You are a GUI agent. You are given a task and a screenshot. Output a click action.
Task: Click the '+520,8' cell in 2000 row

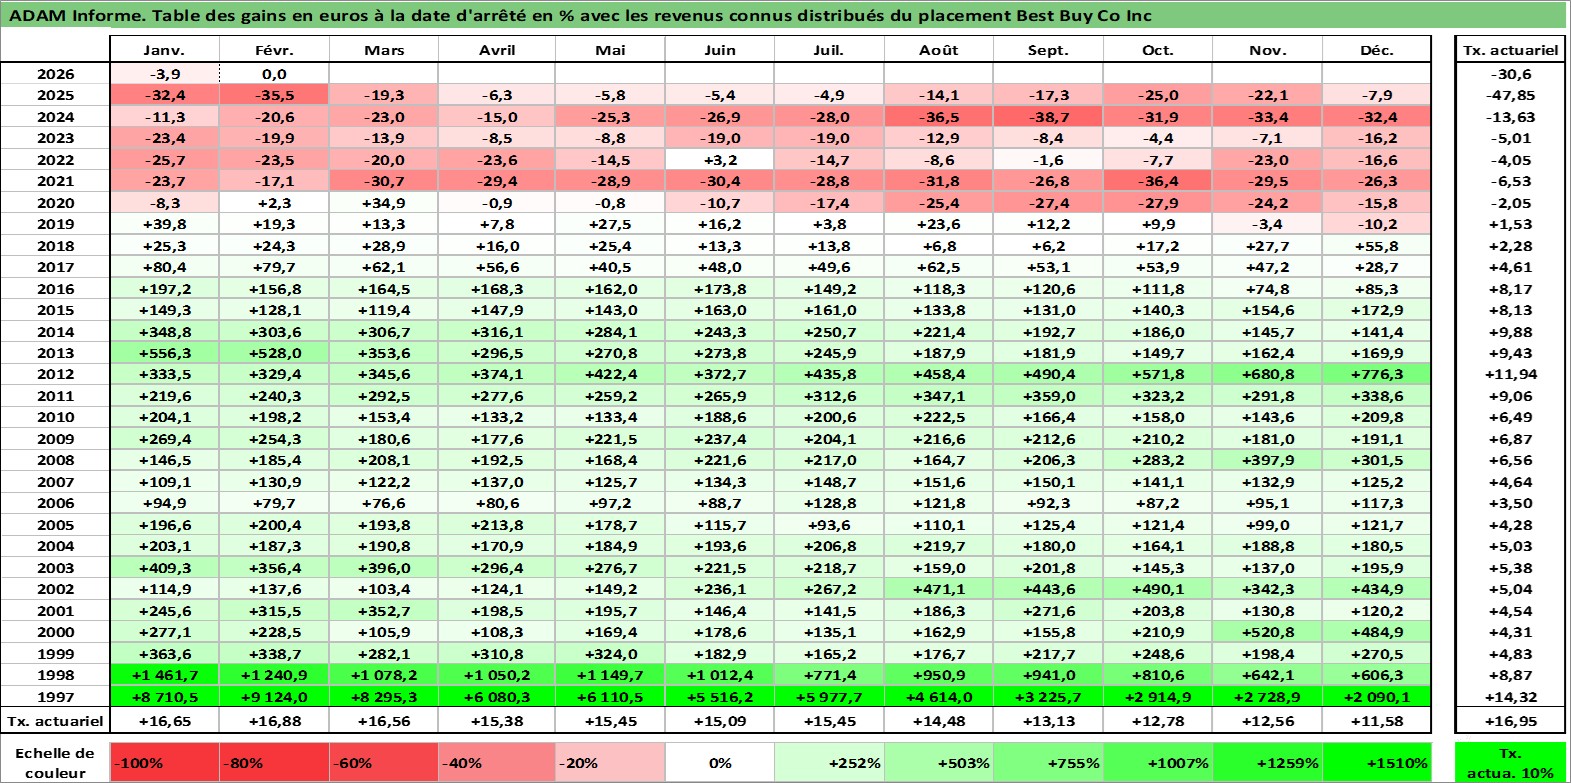(1267, 632)
